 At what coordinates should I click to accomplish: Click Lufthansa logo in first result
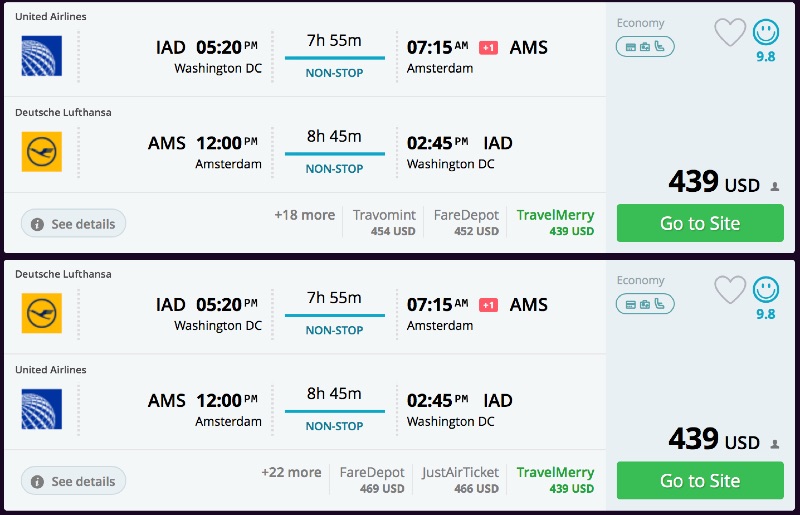[41, 152]
